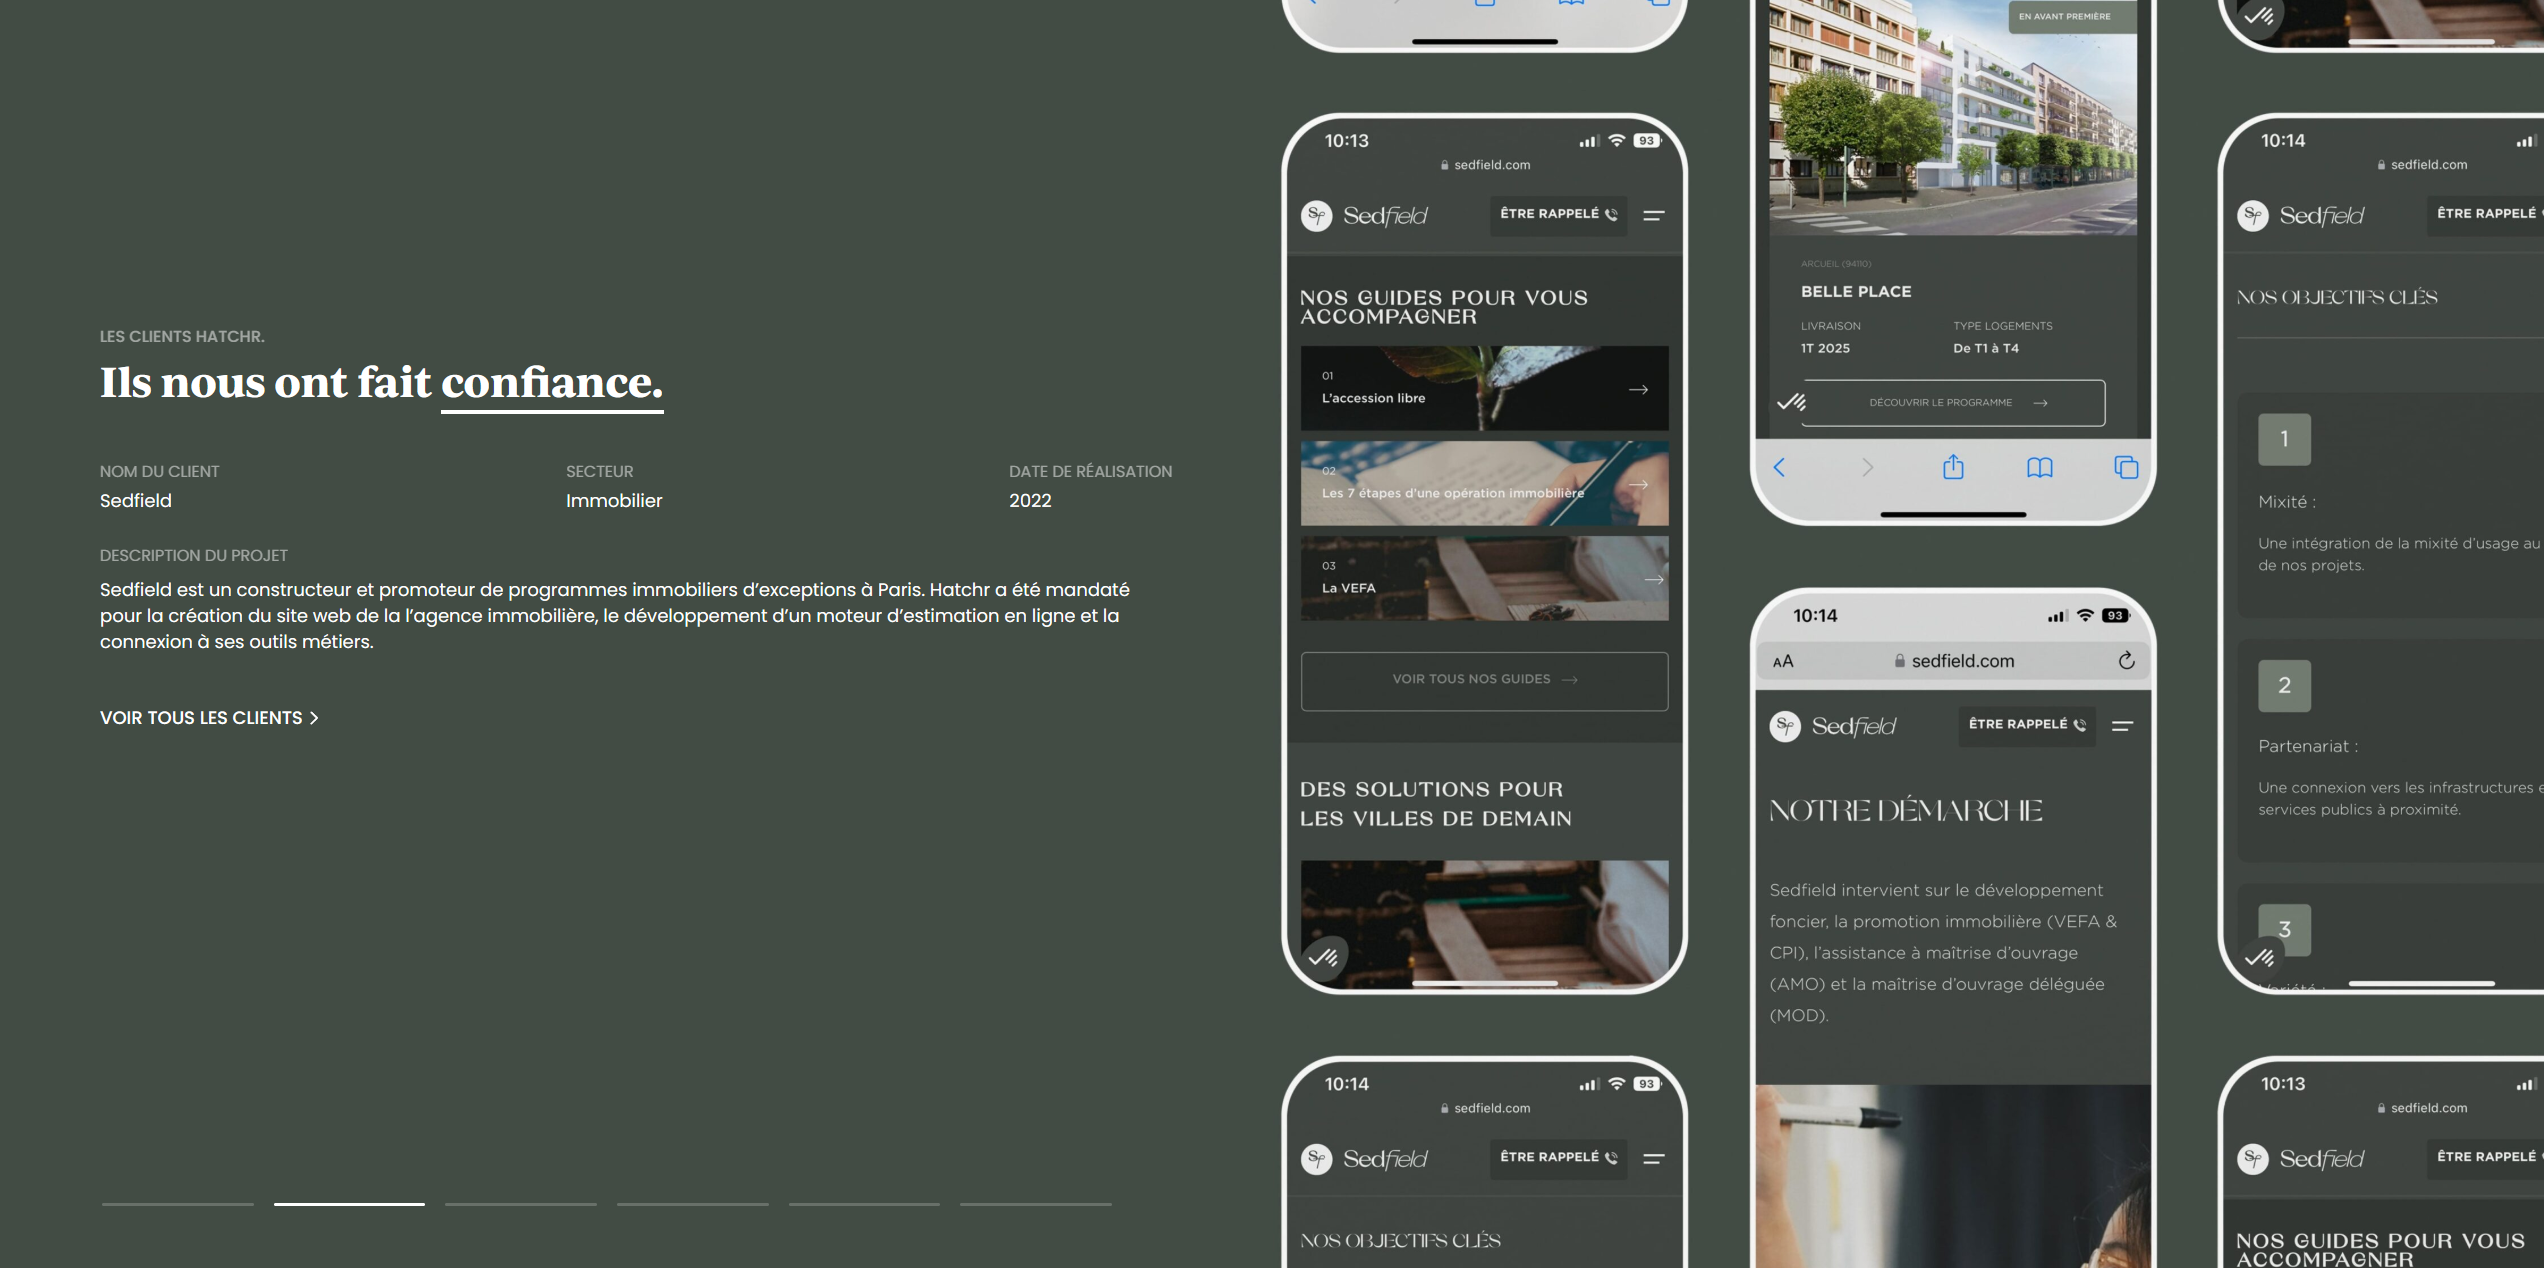Select the first slide indicator bar

pos(177,1204)
